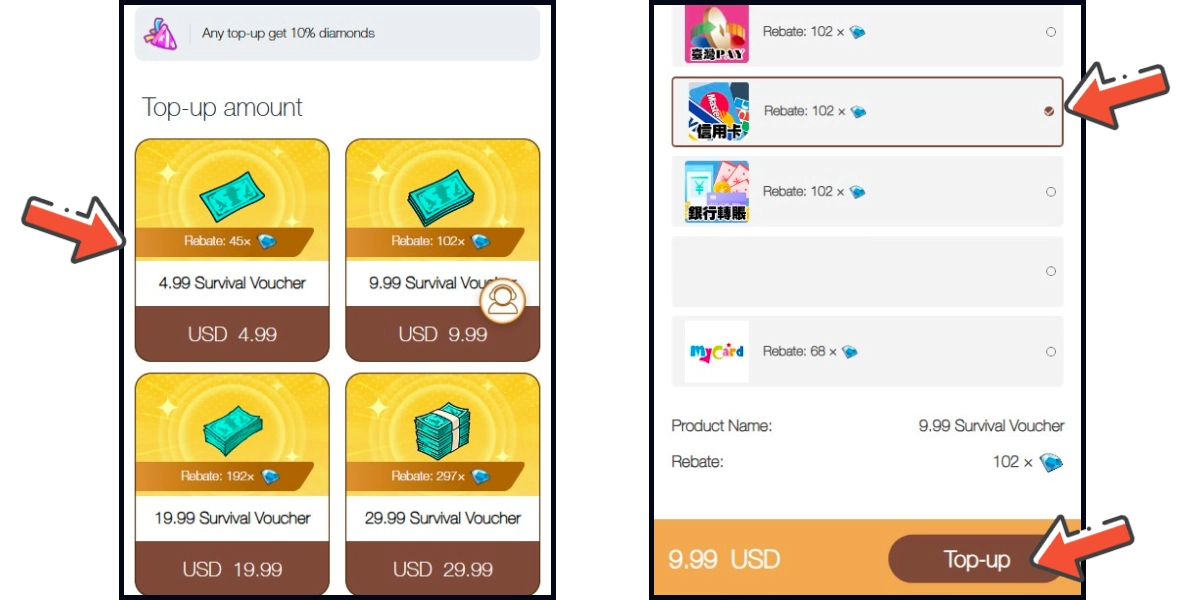Viewport: 1200px width, 600px height.
Task: Click the bank transfer payment logo
Action: coord(716,191)
